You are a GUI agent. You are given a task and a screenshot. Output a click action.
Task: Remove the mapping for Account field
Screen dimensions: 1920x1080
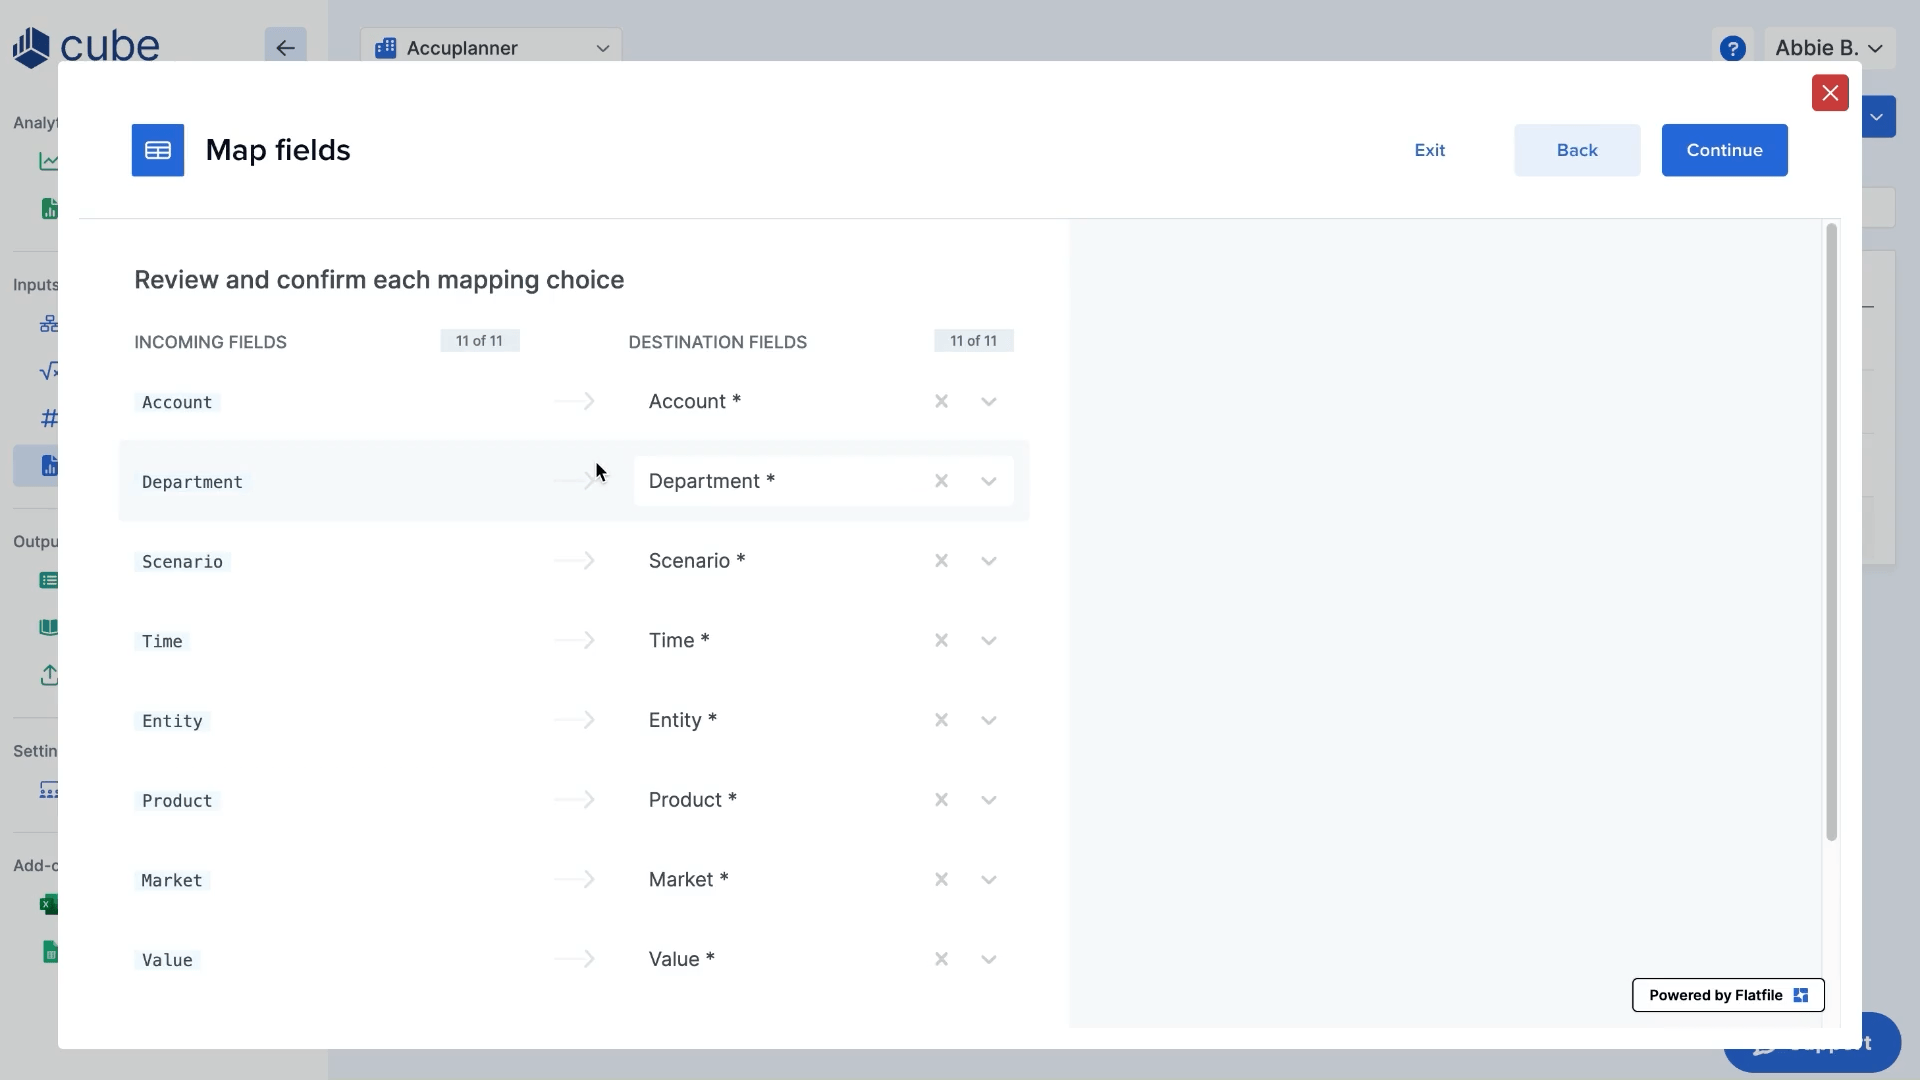tap(941, 401)
